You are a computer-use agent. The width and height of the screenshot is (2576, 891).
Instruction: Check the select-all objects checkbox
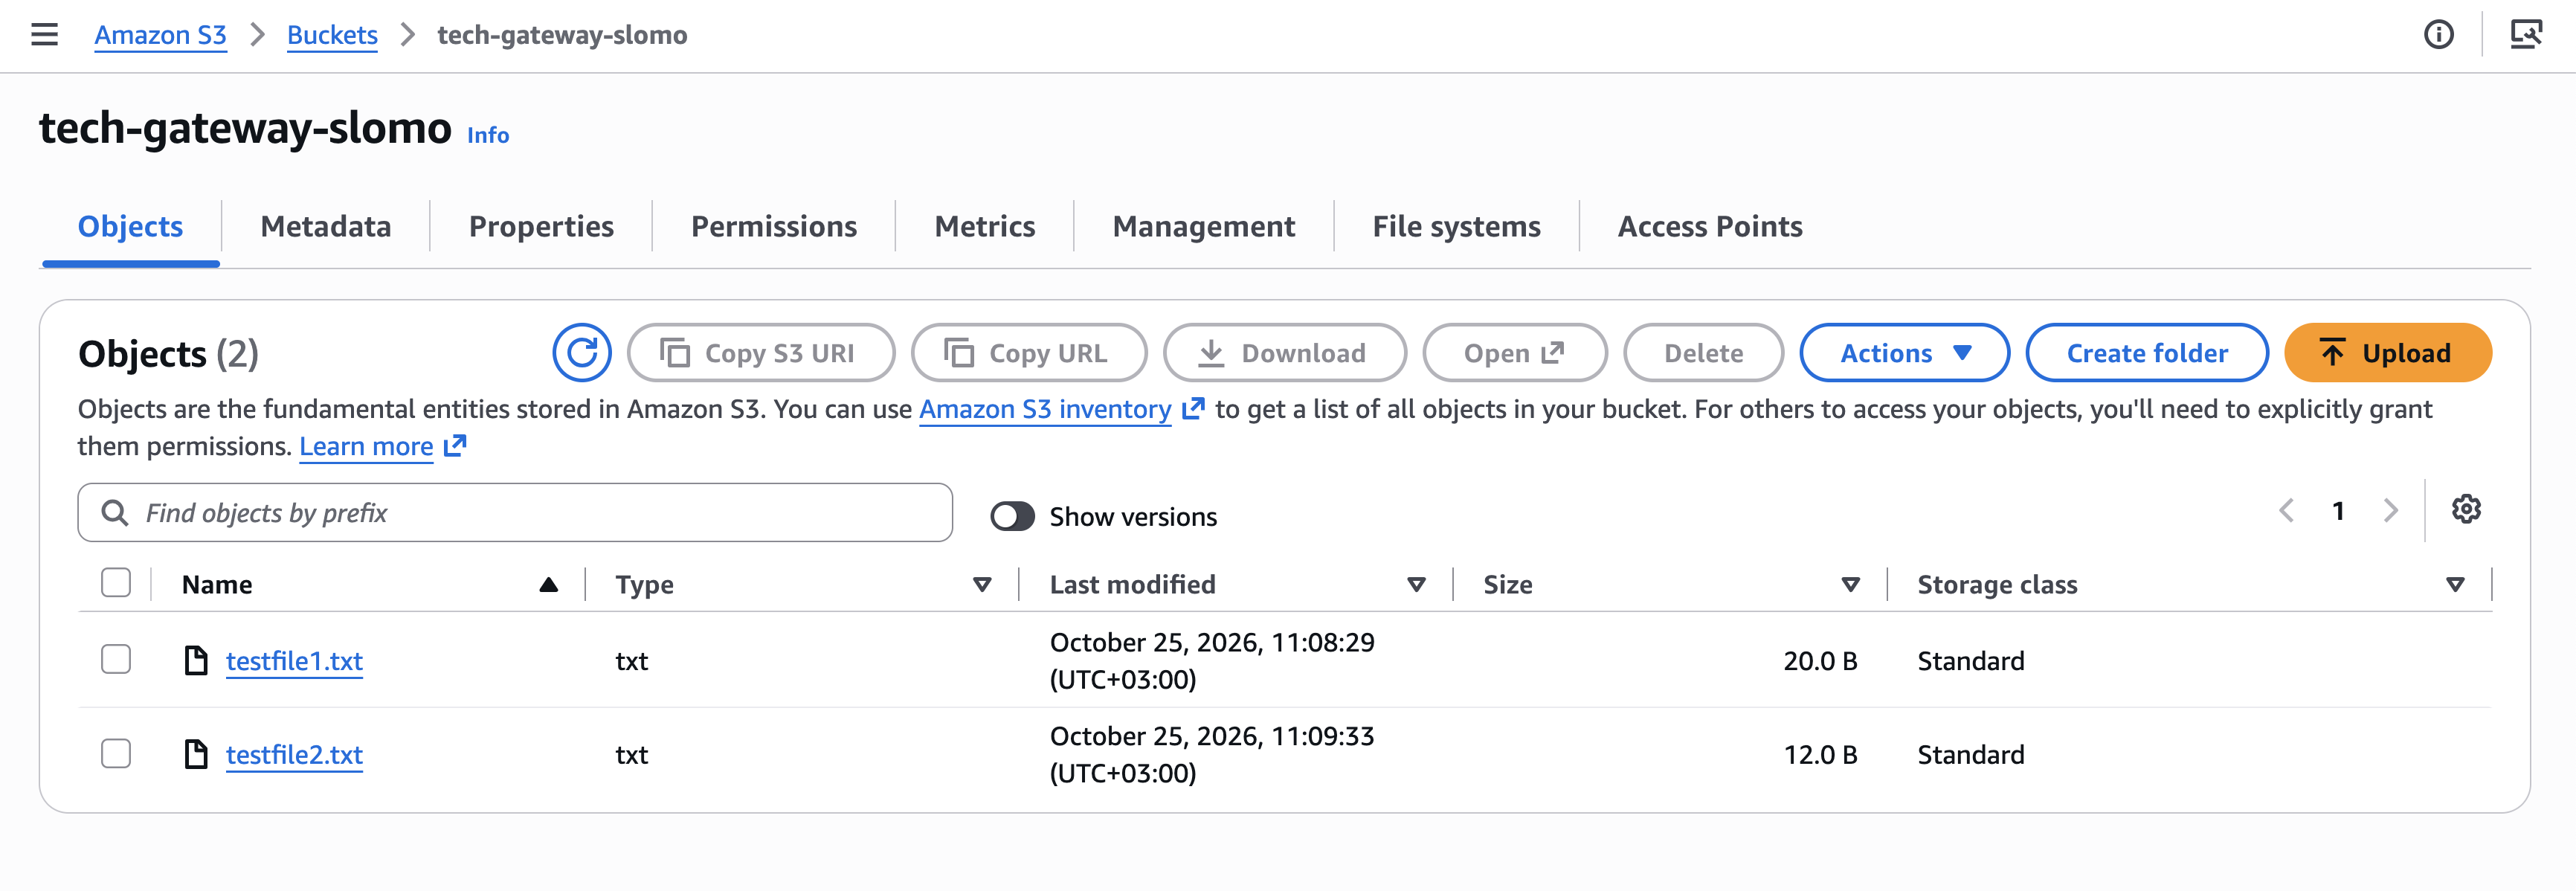tap(116, 583)
